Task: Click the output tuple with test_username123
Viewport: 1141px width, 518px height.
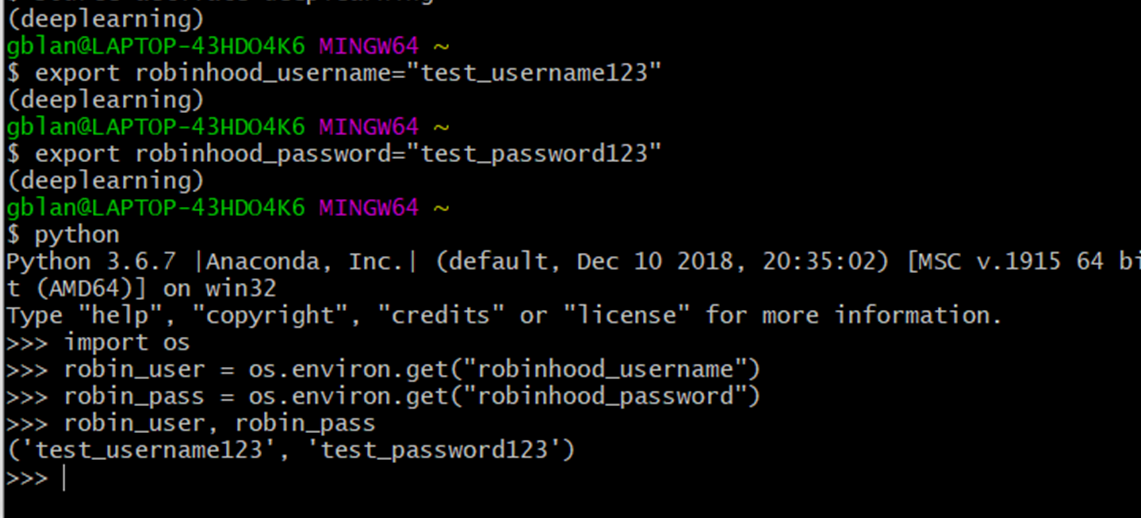Action: 290,451
